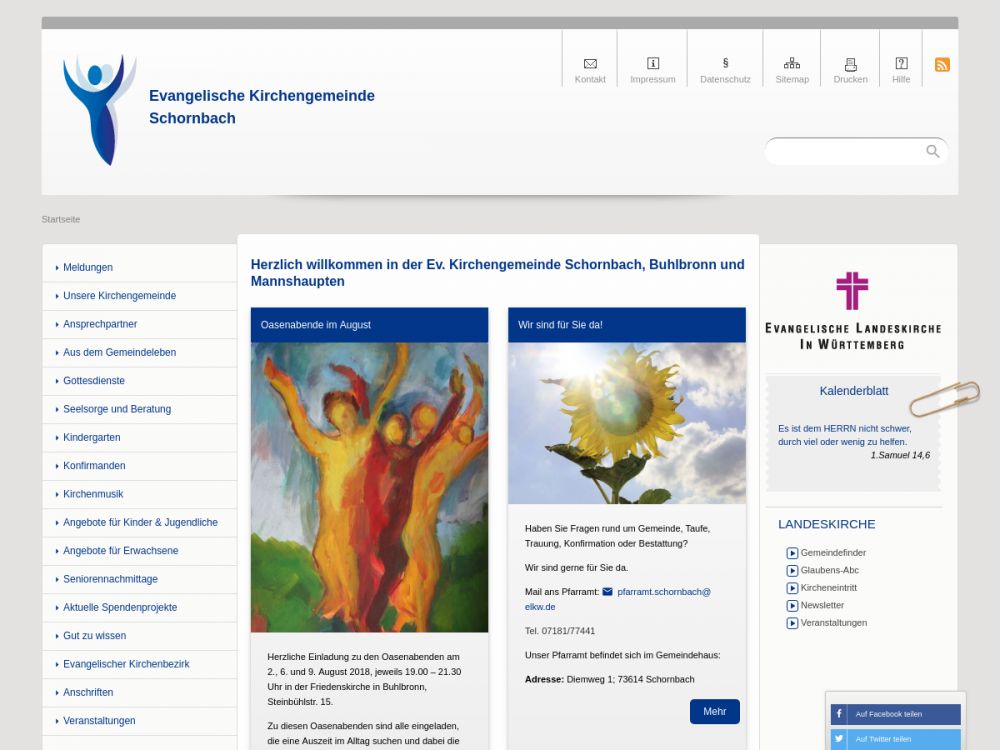Open the Kontakt envelope icon
The height and width of the screenshot is (750, 1000).
pyautogui.click(x=590, y=64)
